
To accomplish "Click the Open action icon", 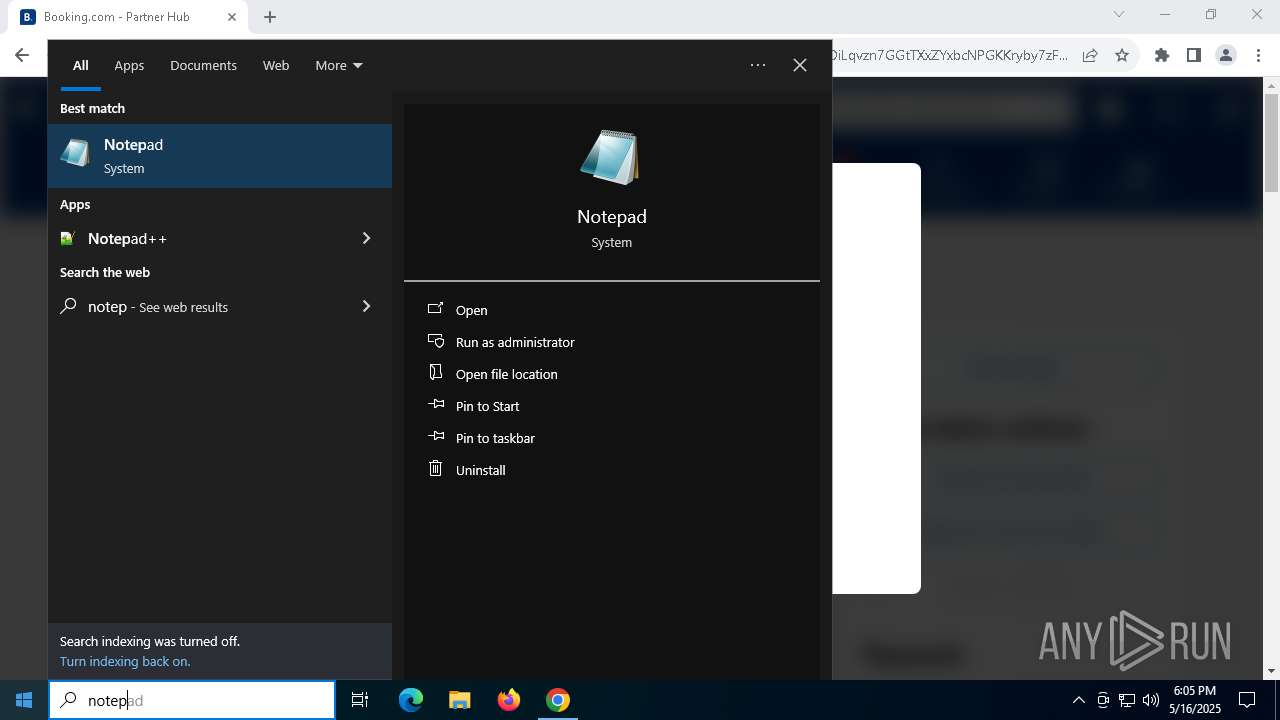I will (x=435, y=309).
